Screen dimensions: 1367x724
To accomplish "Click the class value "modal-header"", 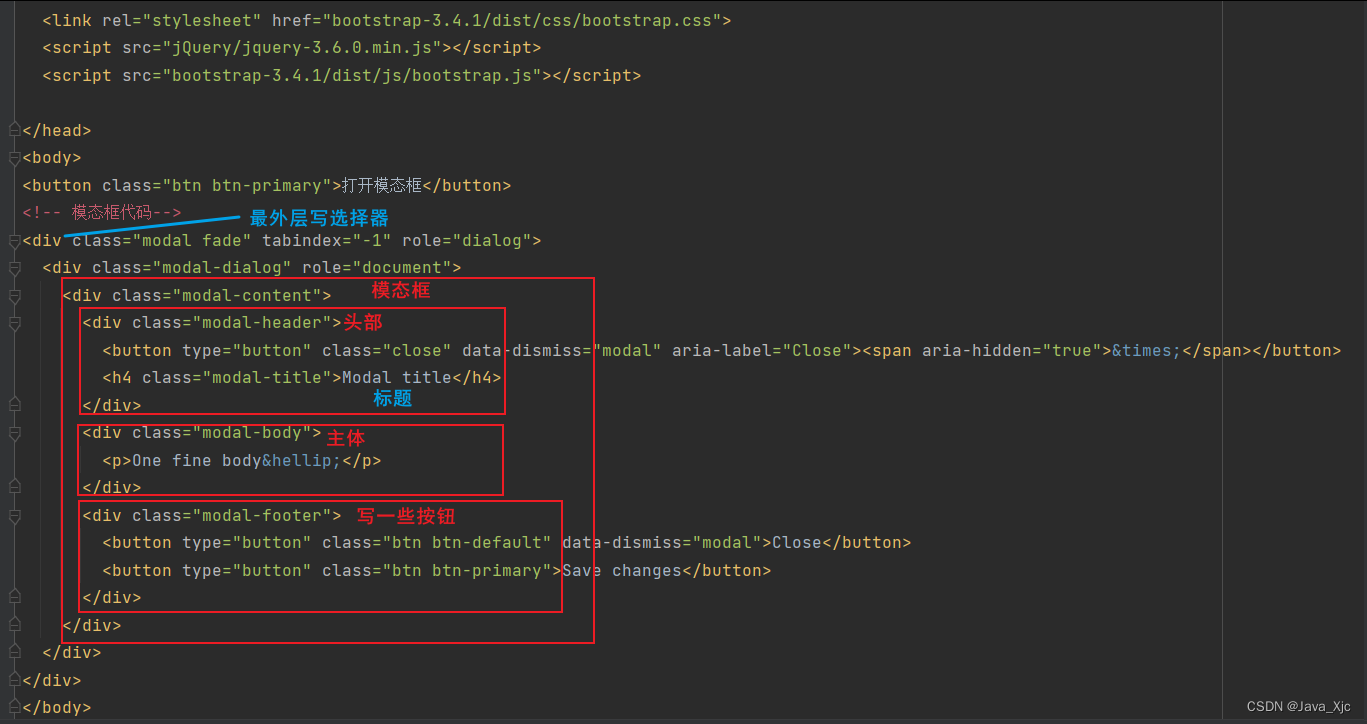I will [262, 323].
